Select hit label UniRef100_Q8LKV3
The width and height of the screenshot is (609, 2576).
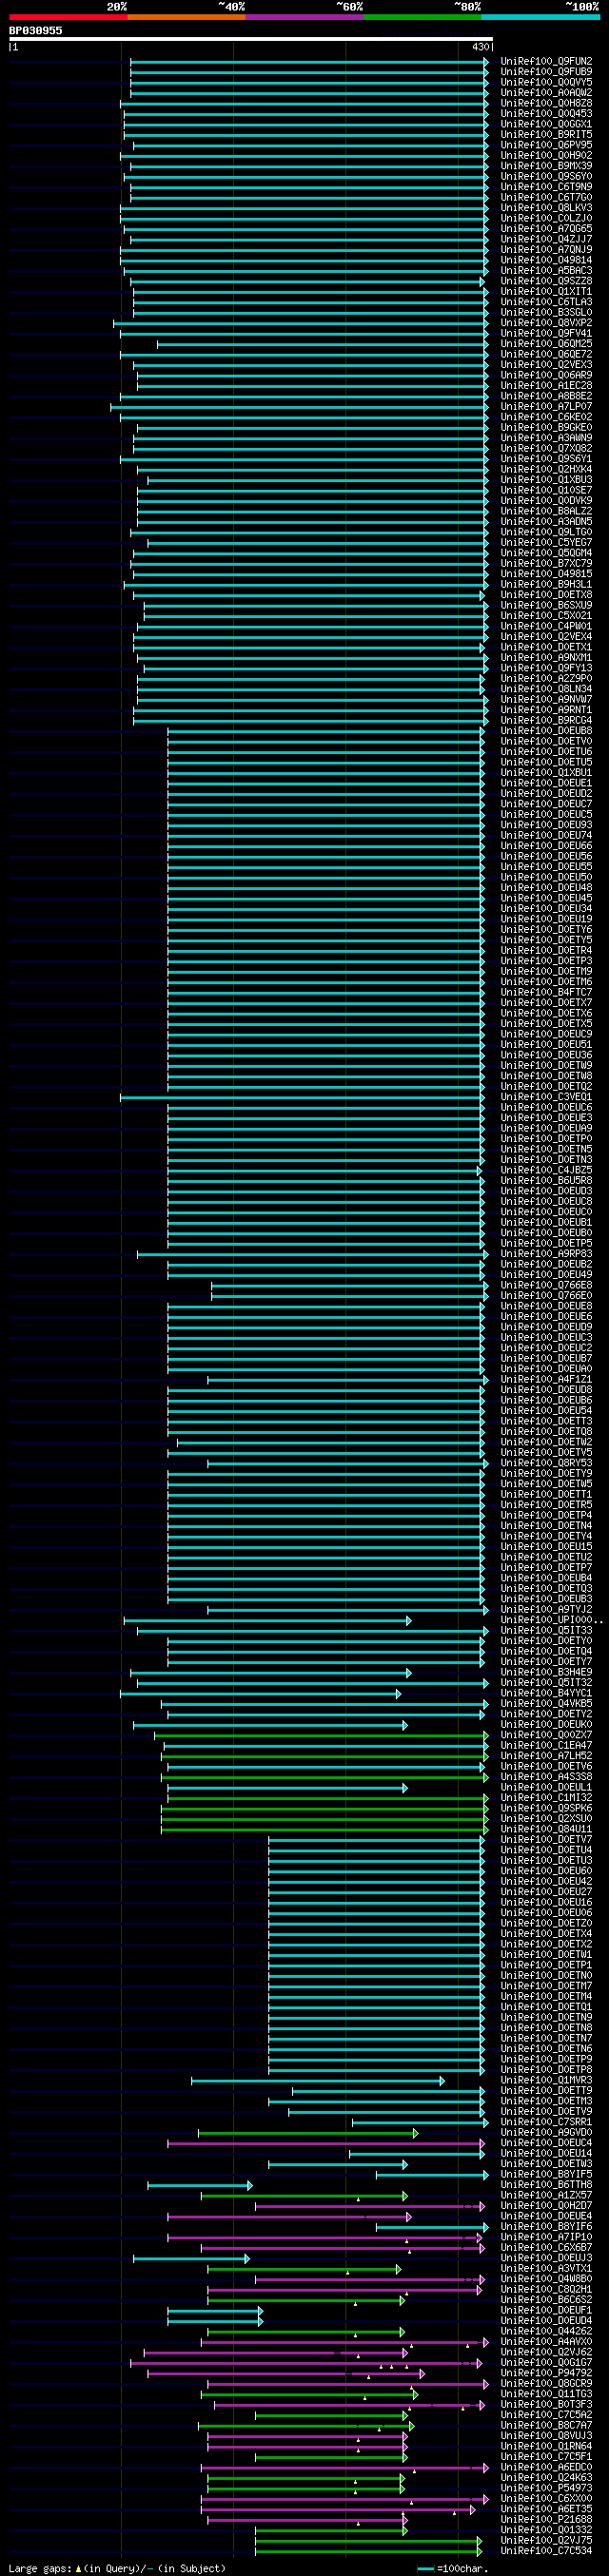pyautogui.click(x=546, y=208)
